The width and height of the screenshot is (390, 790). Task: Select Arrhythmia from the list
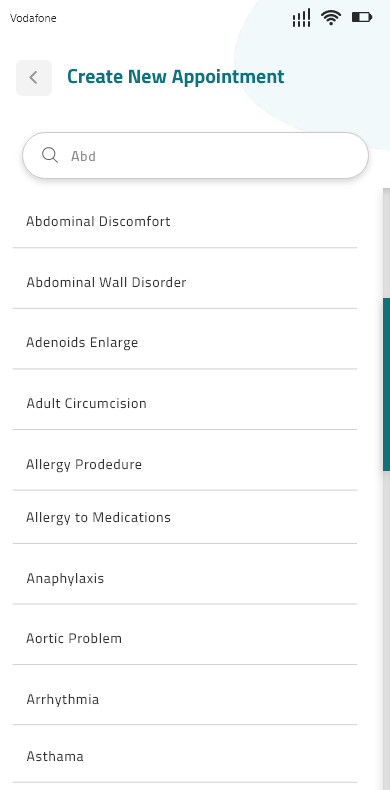point(185,699)
